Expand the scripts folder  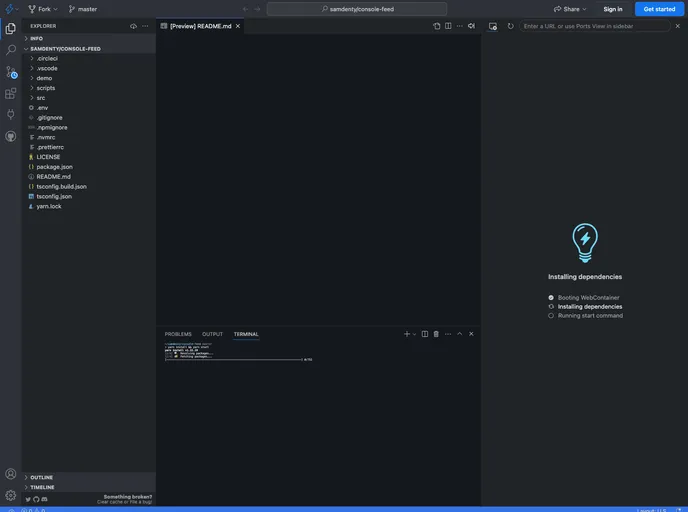(89, 88)
